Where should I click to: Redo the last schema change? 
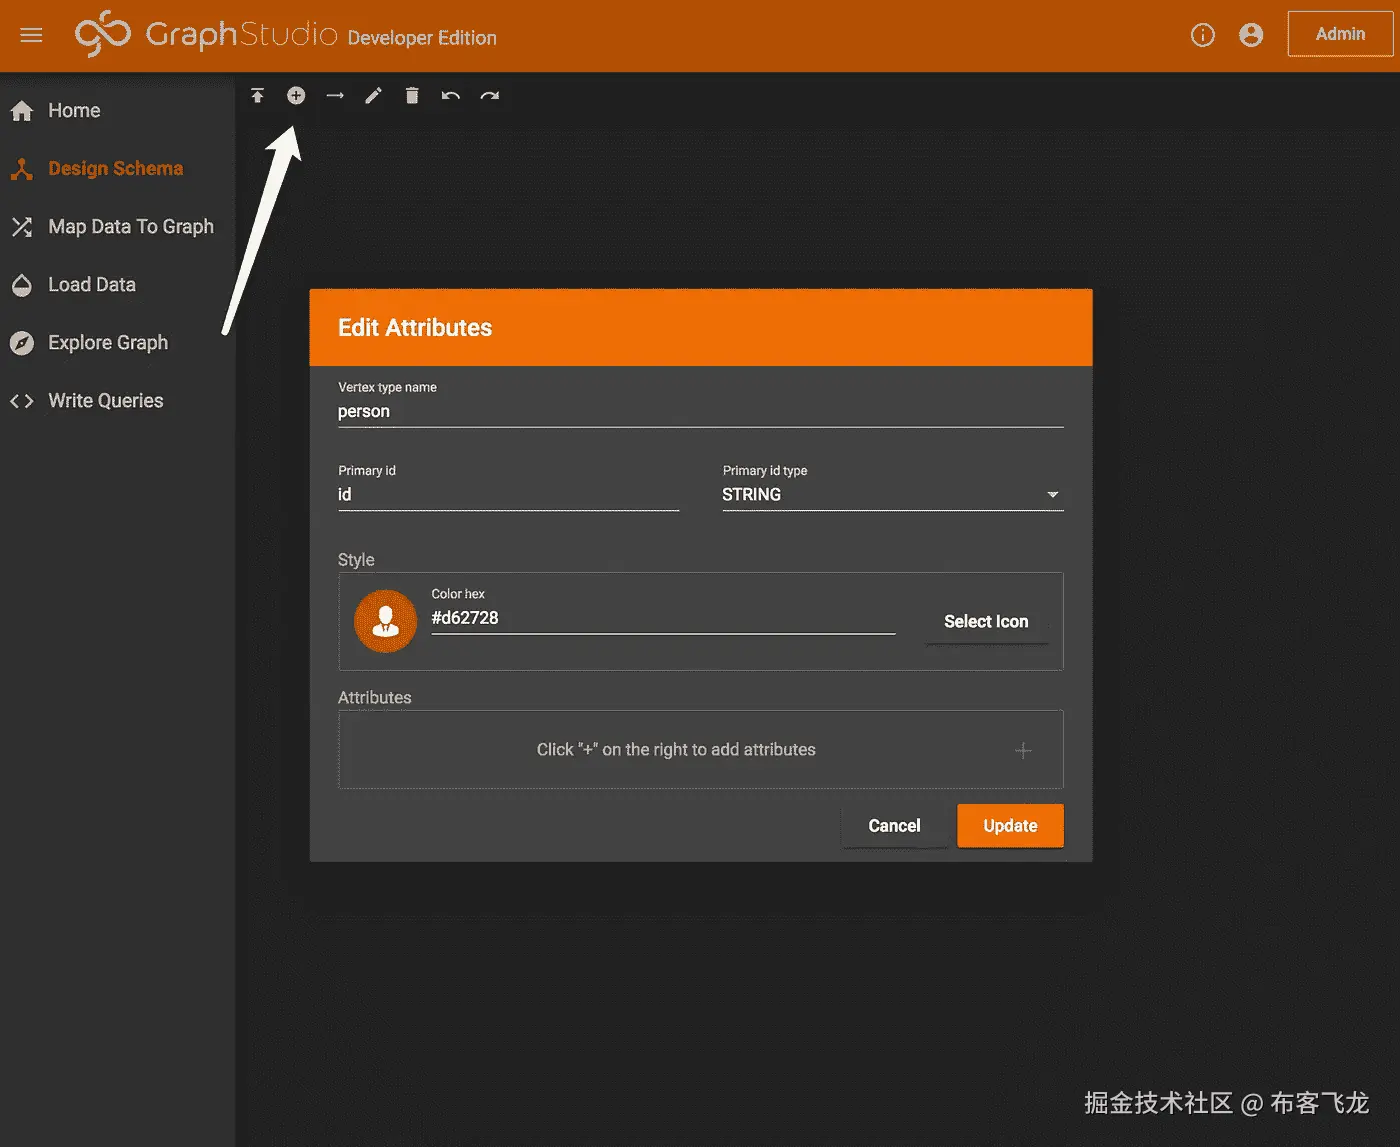(489, 96)
